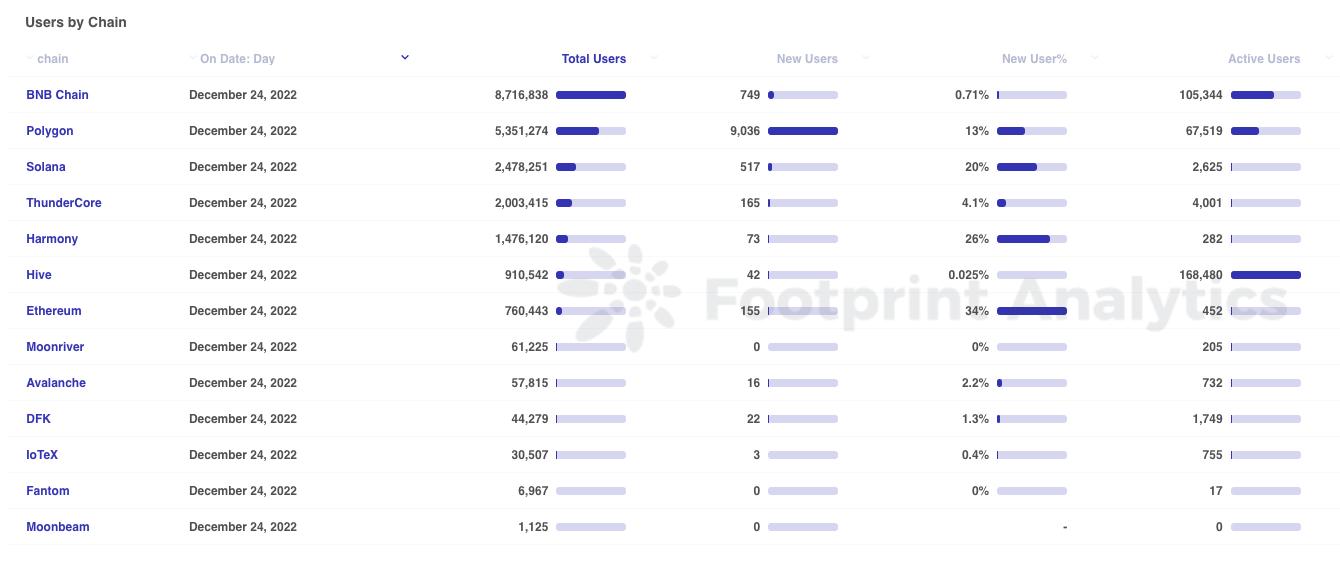Select the total users value 57,815
This screenshot has height=562, width=1340.
click(x=530, y=383)
